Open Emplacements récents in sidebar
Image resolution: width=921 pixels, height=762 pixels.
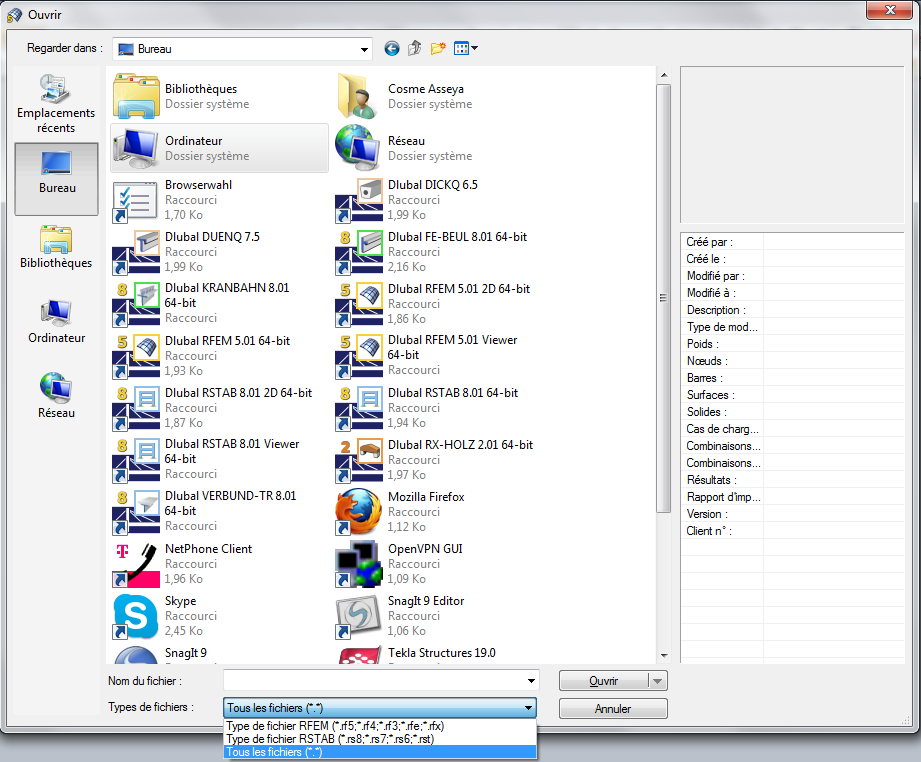(56, 104)
